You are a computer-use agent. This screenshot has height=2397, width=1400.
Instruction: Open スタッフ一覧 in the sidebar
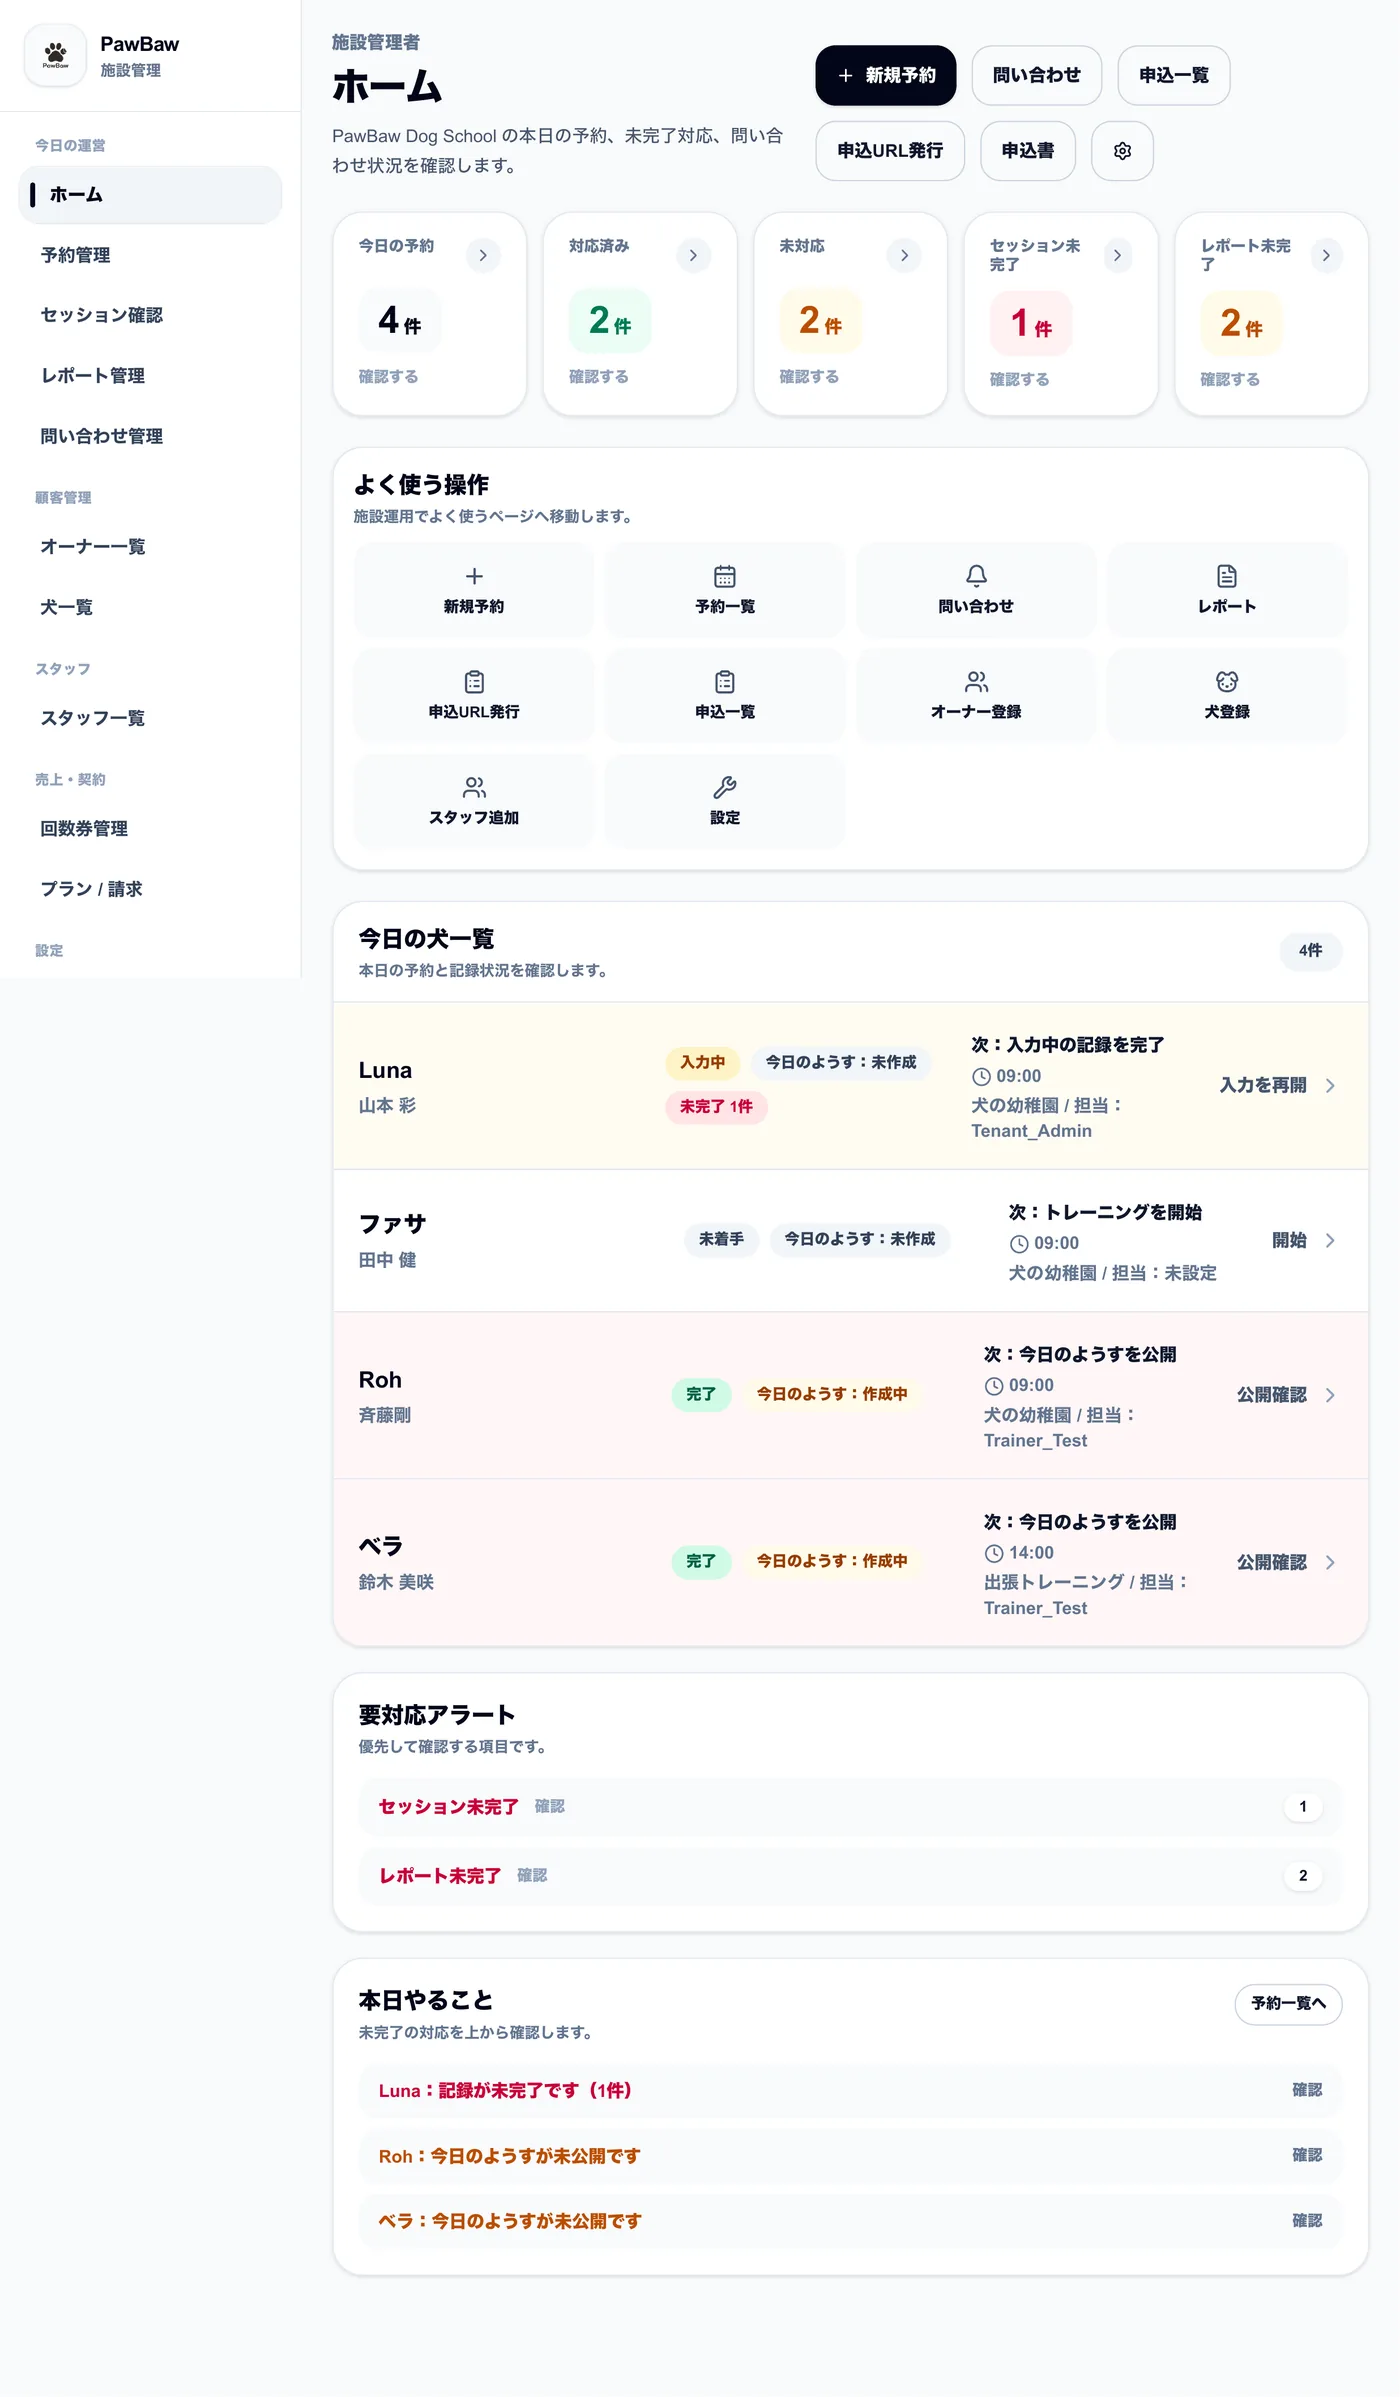(150, 718)
